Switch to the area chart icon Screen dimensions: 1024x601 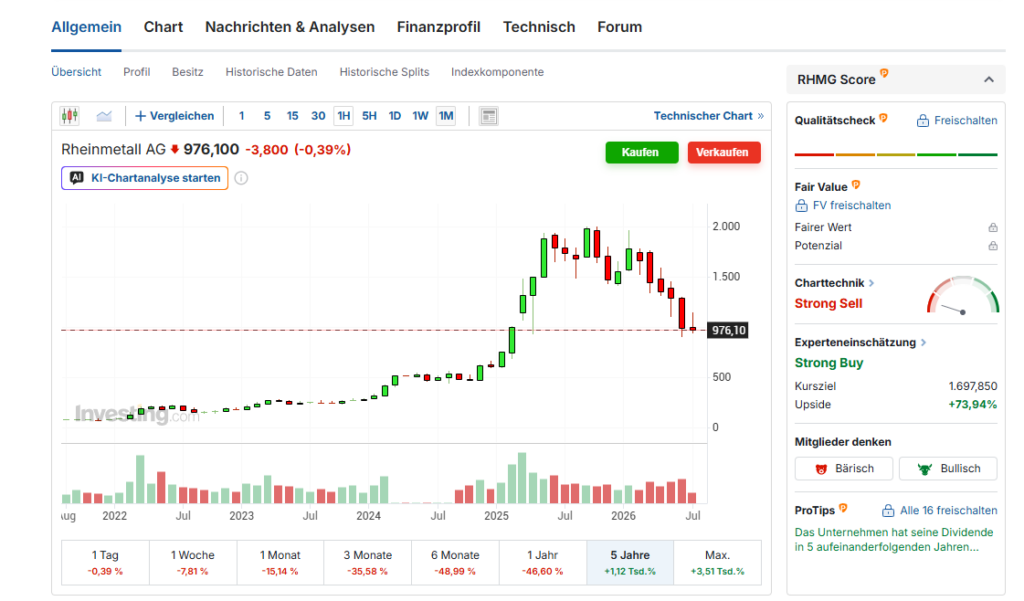click(x=104, y=116)
